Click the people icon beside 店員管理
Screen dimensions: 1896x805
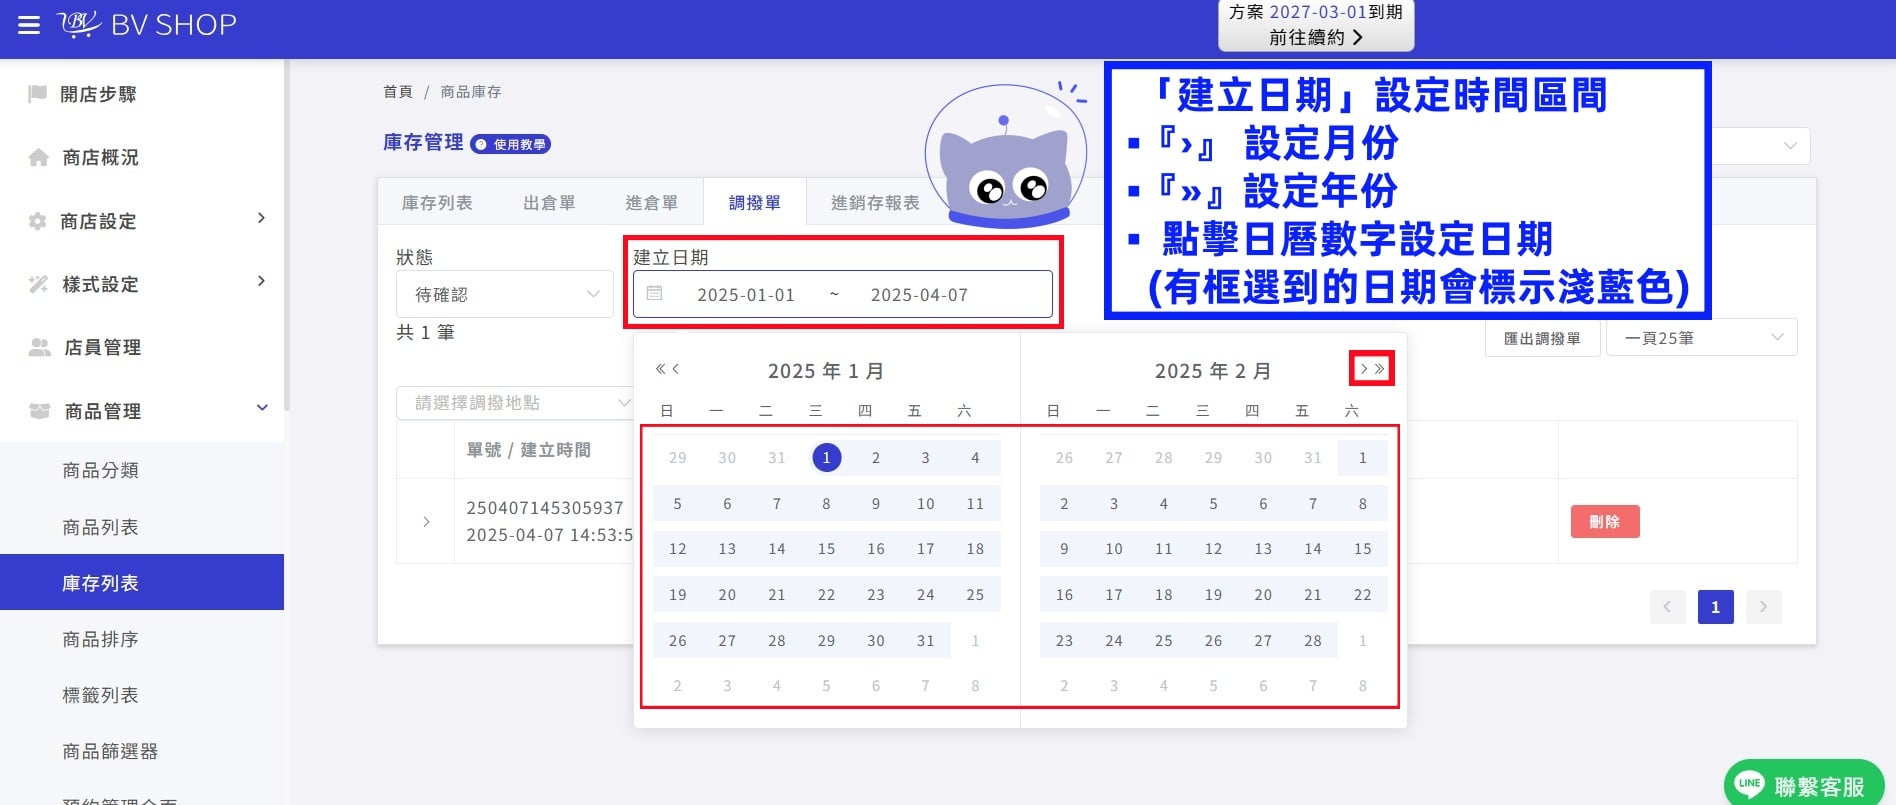tap(39, 347)
